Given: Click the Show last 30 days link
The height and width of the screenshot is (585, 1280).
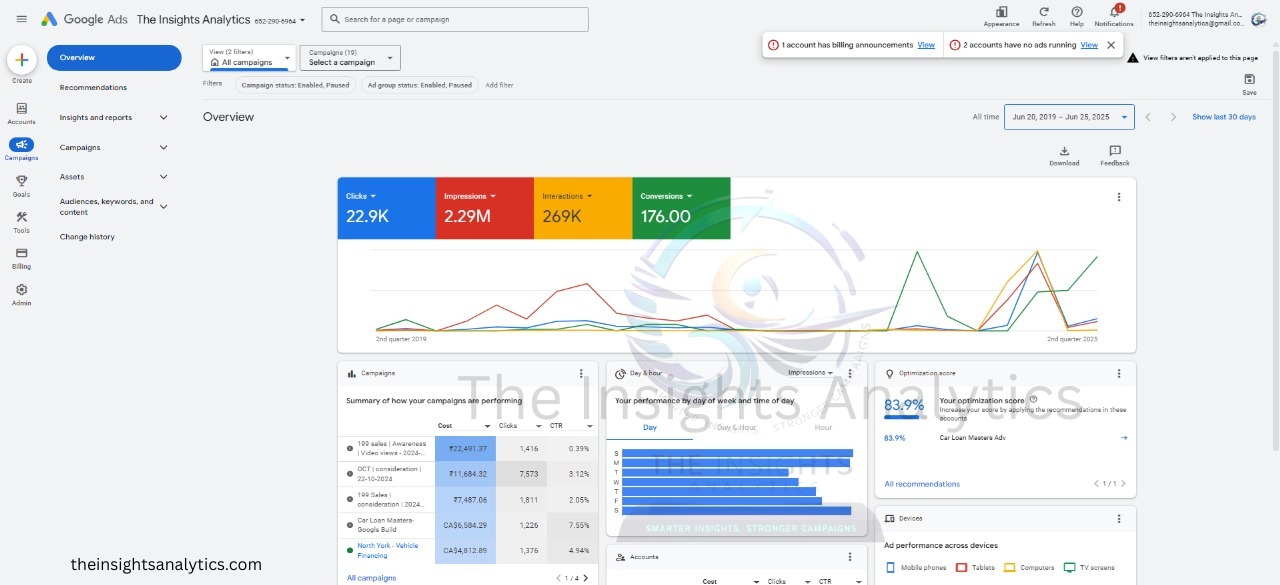Looking at the screenshot, I should (x=1224, y=117).
